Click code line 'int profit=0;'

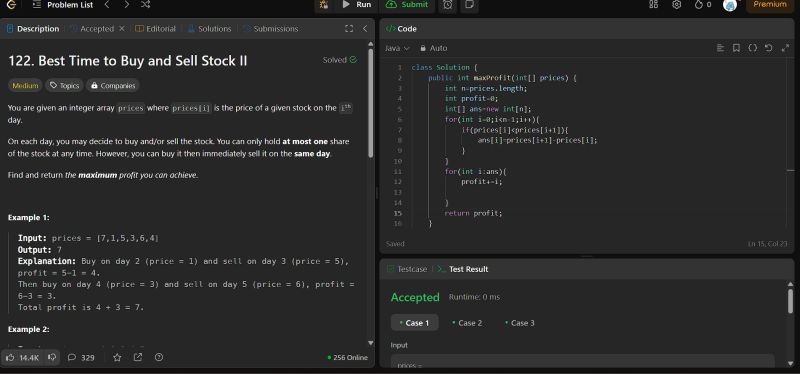[x=471, y=98]
